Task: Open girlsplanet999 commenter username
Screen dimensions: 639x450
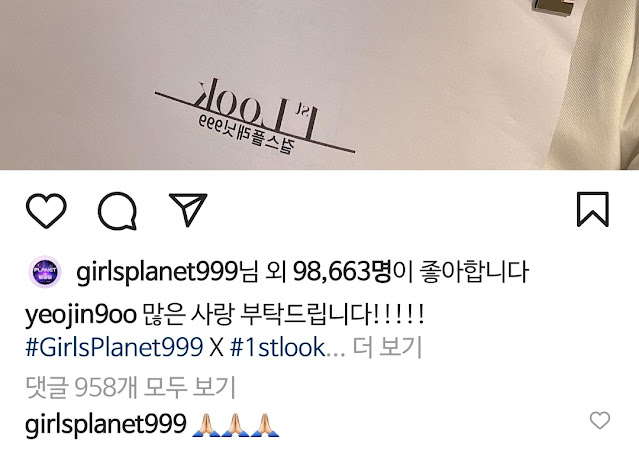Action: click(106, 424)
